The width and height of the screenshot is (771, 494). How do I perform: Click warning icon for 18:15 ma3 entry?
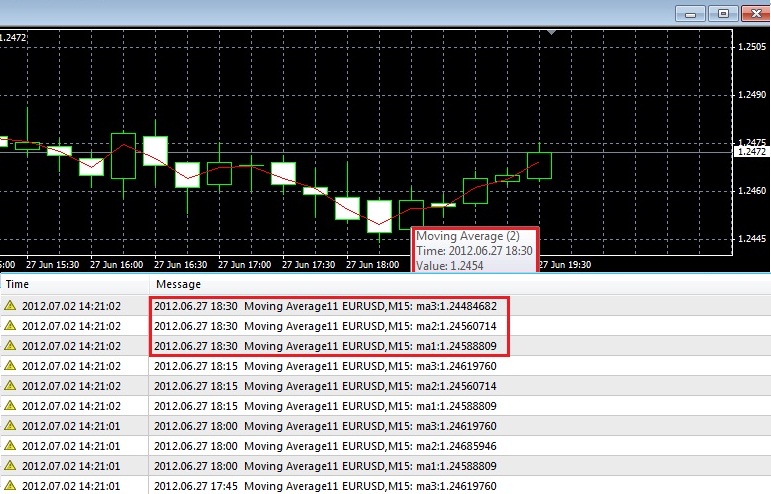10,366
